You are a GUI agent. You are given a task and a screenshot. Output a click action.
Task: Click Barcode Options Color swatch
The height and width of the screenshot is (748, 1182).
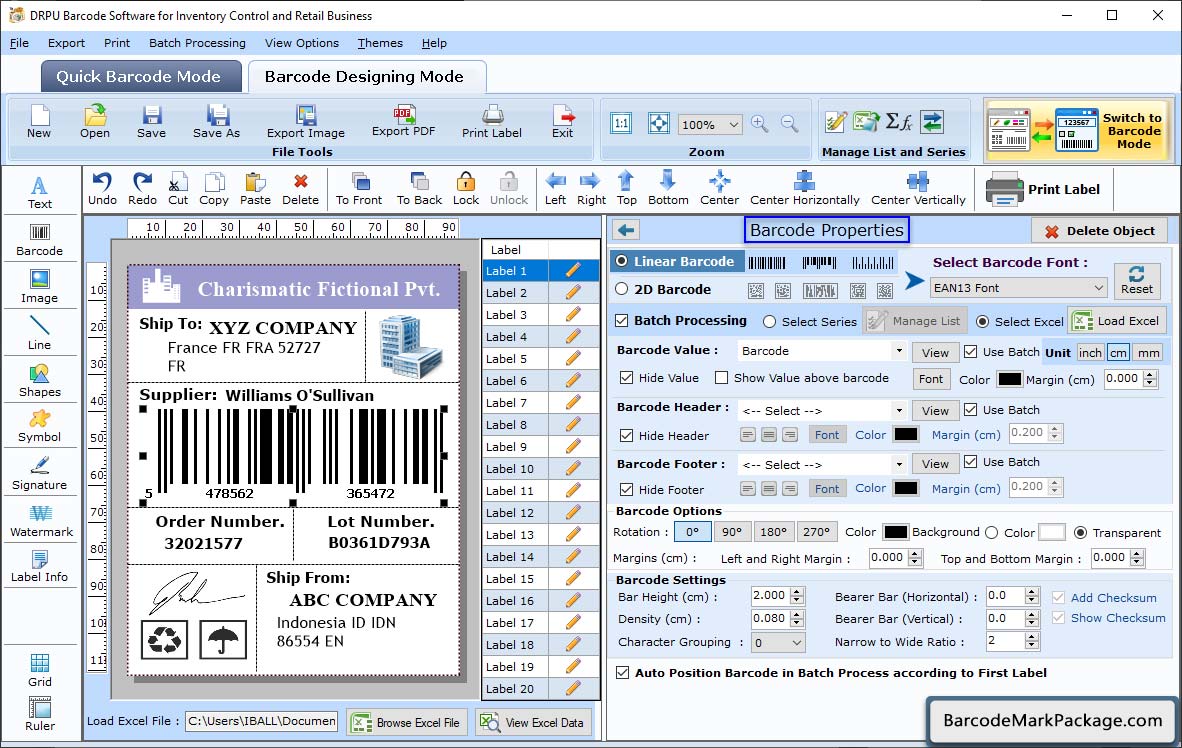coord(896,532)
